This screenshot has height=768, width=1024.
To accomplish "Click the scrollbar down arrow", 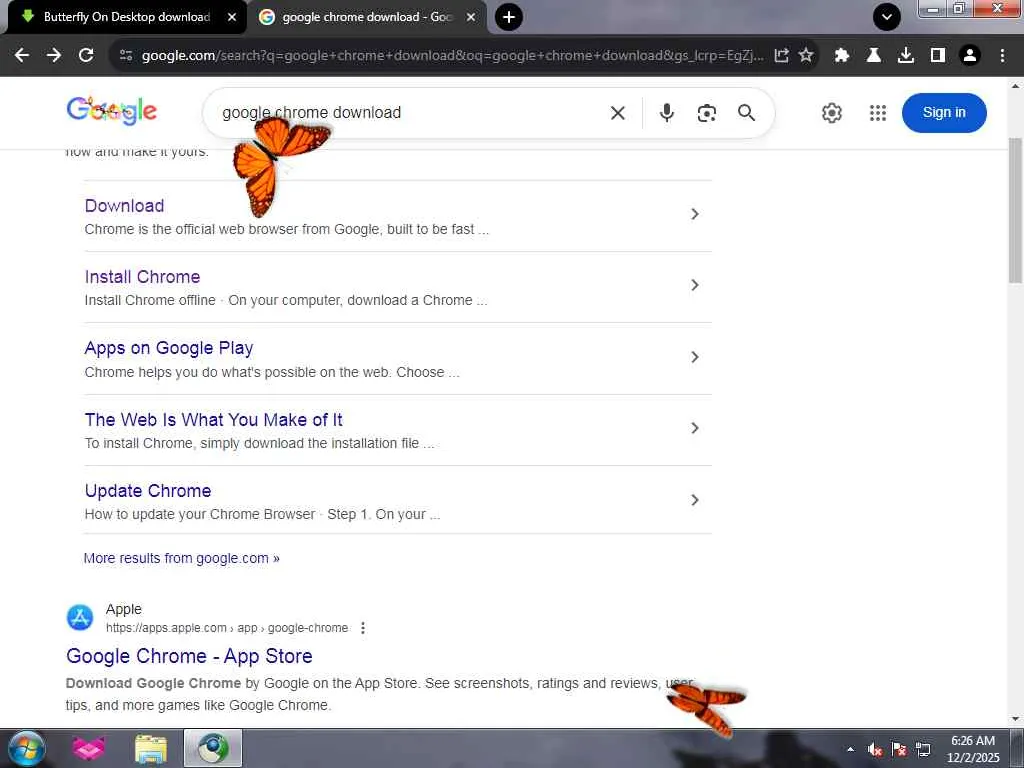I will (x=1016, y=720).
